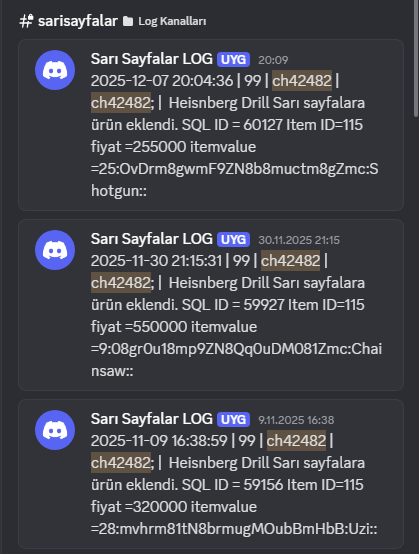The height and width of the screenshot is (554, 419).
Task: Open bot avatar of 20:09 message
Action: (x=55, y=70)
